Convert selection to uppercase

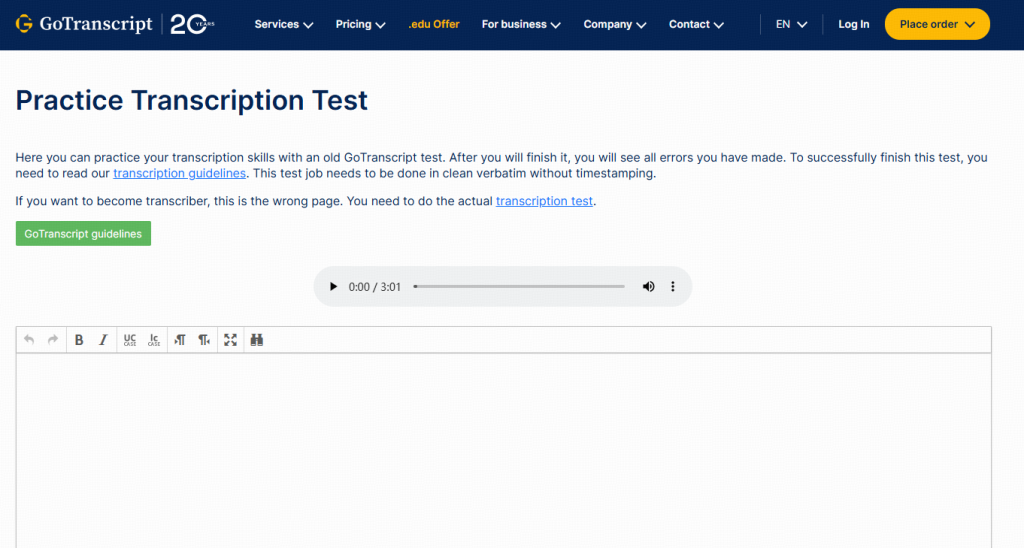click(130, 340)
